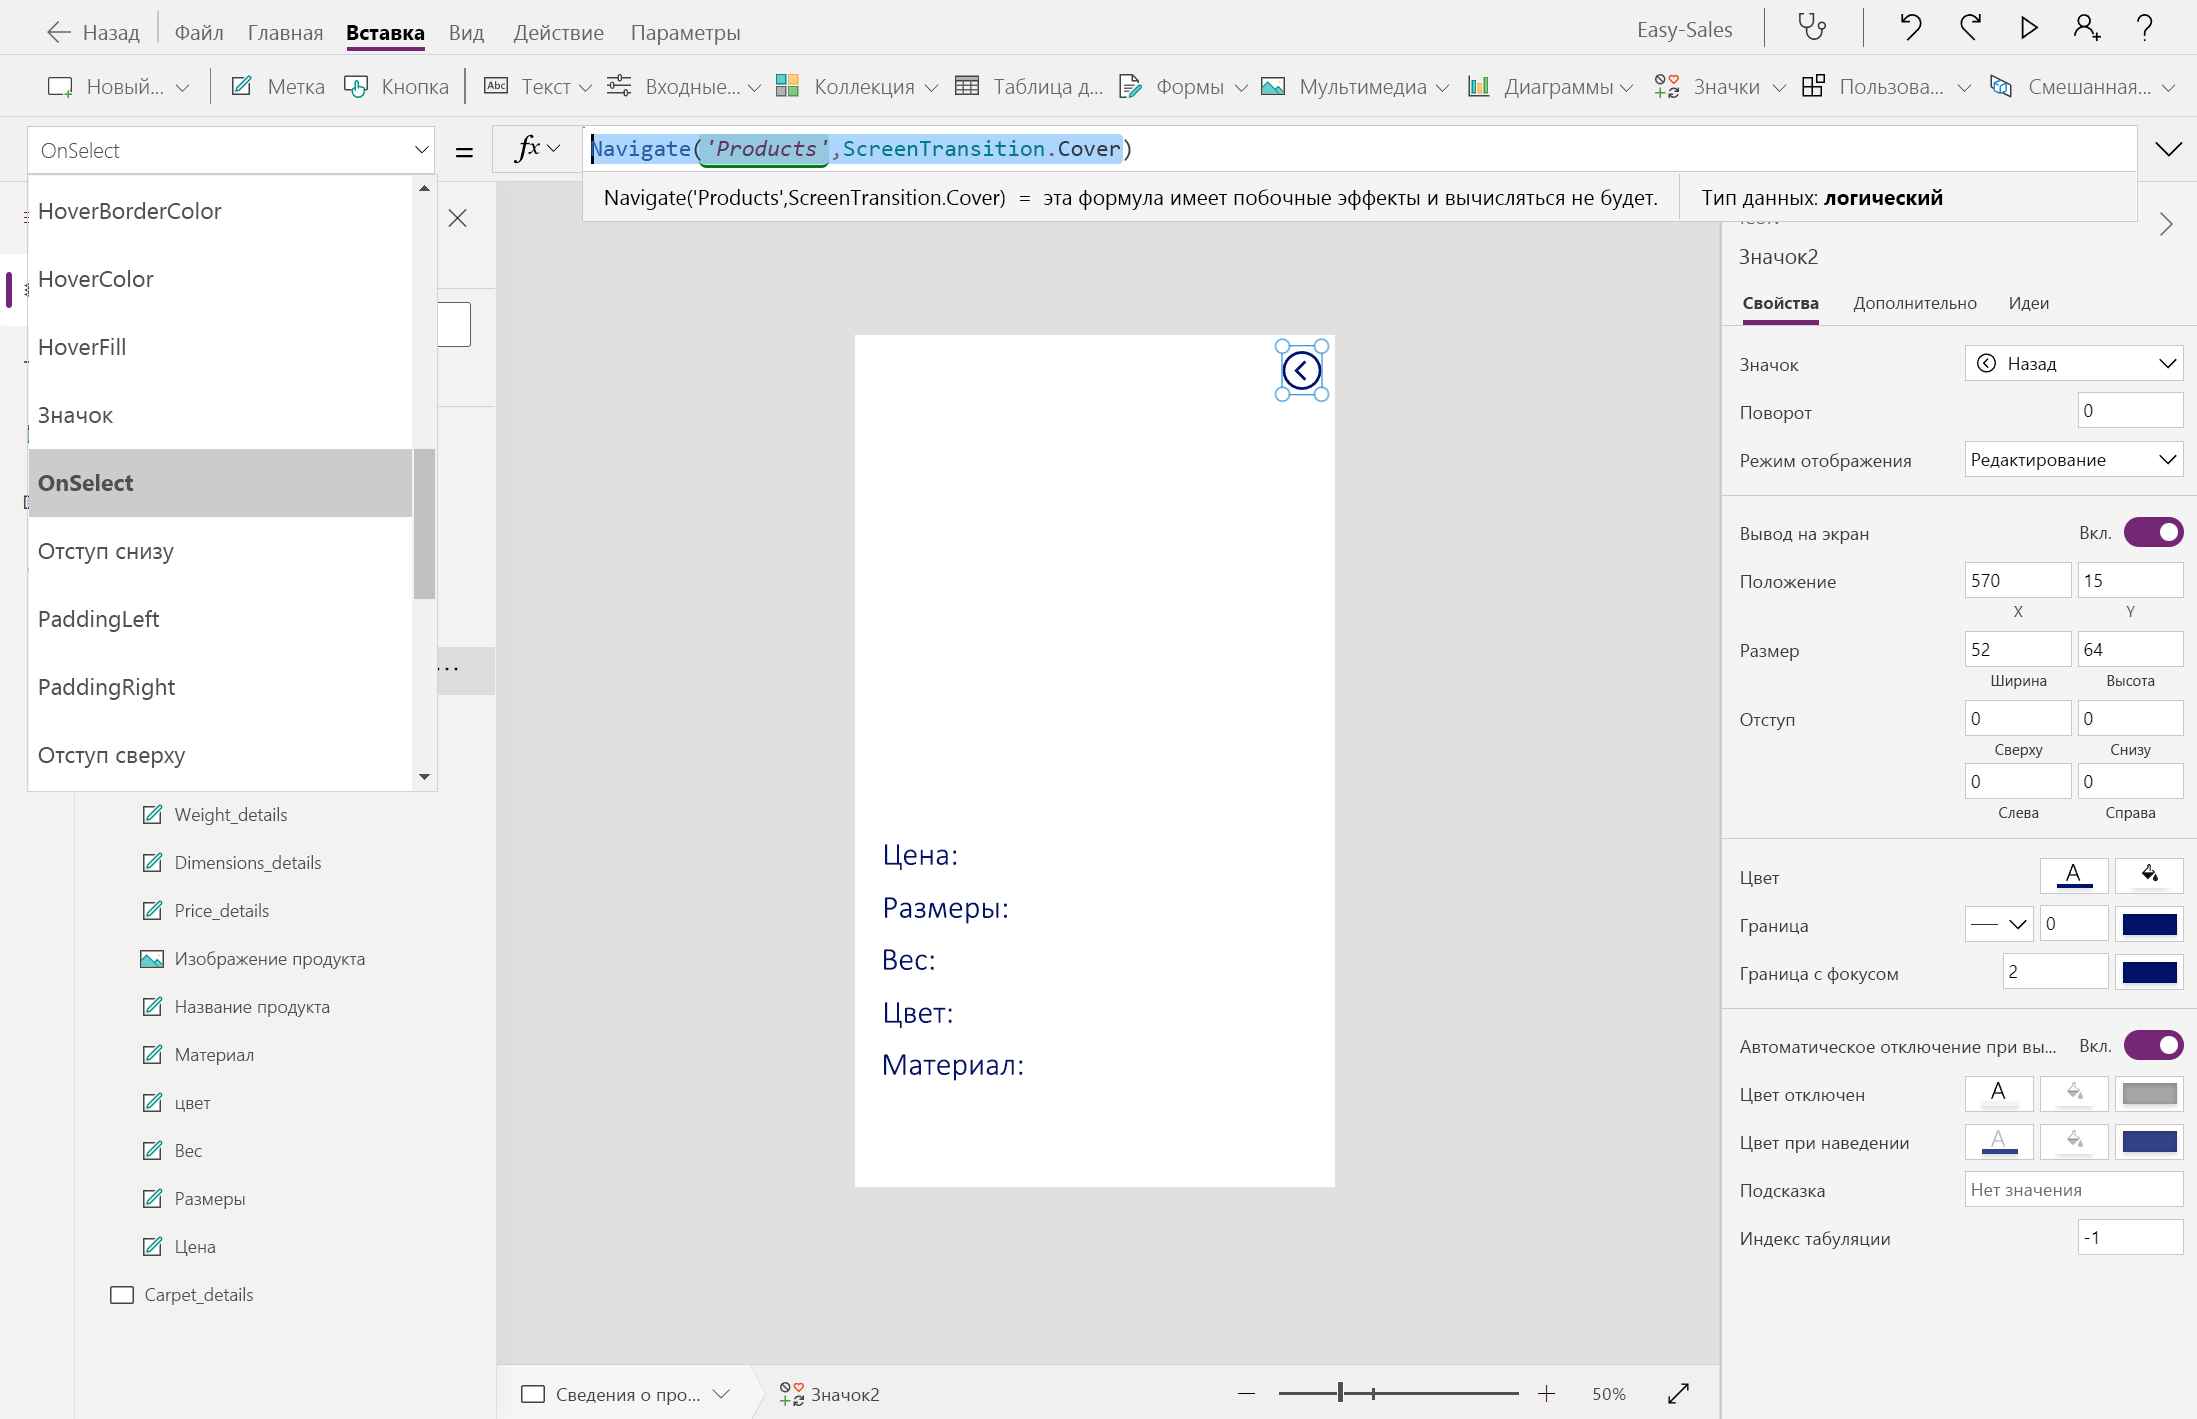Image resolution: width=2197 pixels, height=1419 pixels.
Task: Toggle the 'Автоматическое отключение' switch
Action: (2153, 1046)
